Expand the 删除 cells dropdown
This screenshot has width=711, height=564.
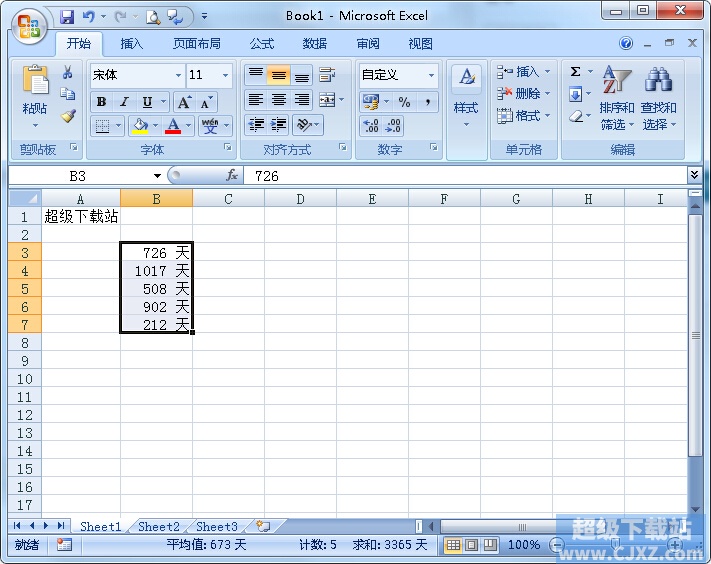[x=547, y=93]
